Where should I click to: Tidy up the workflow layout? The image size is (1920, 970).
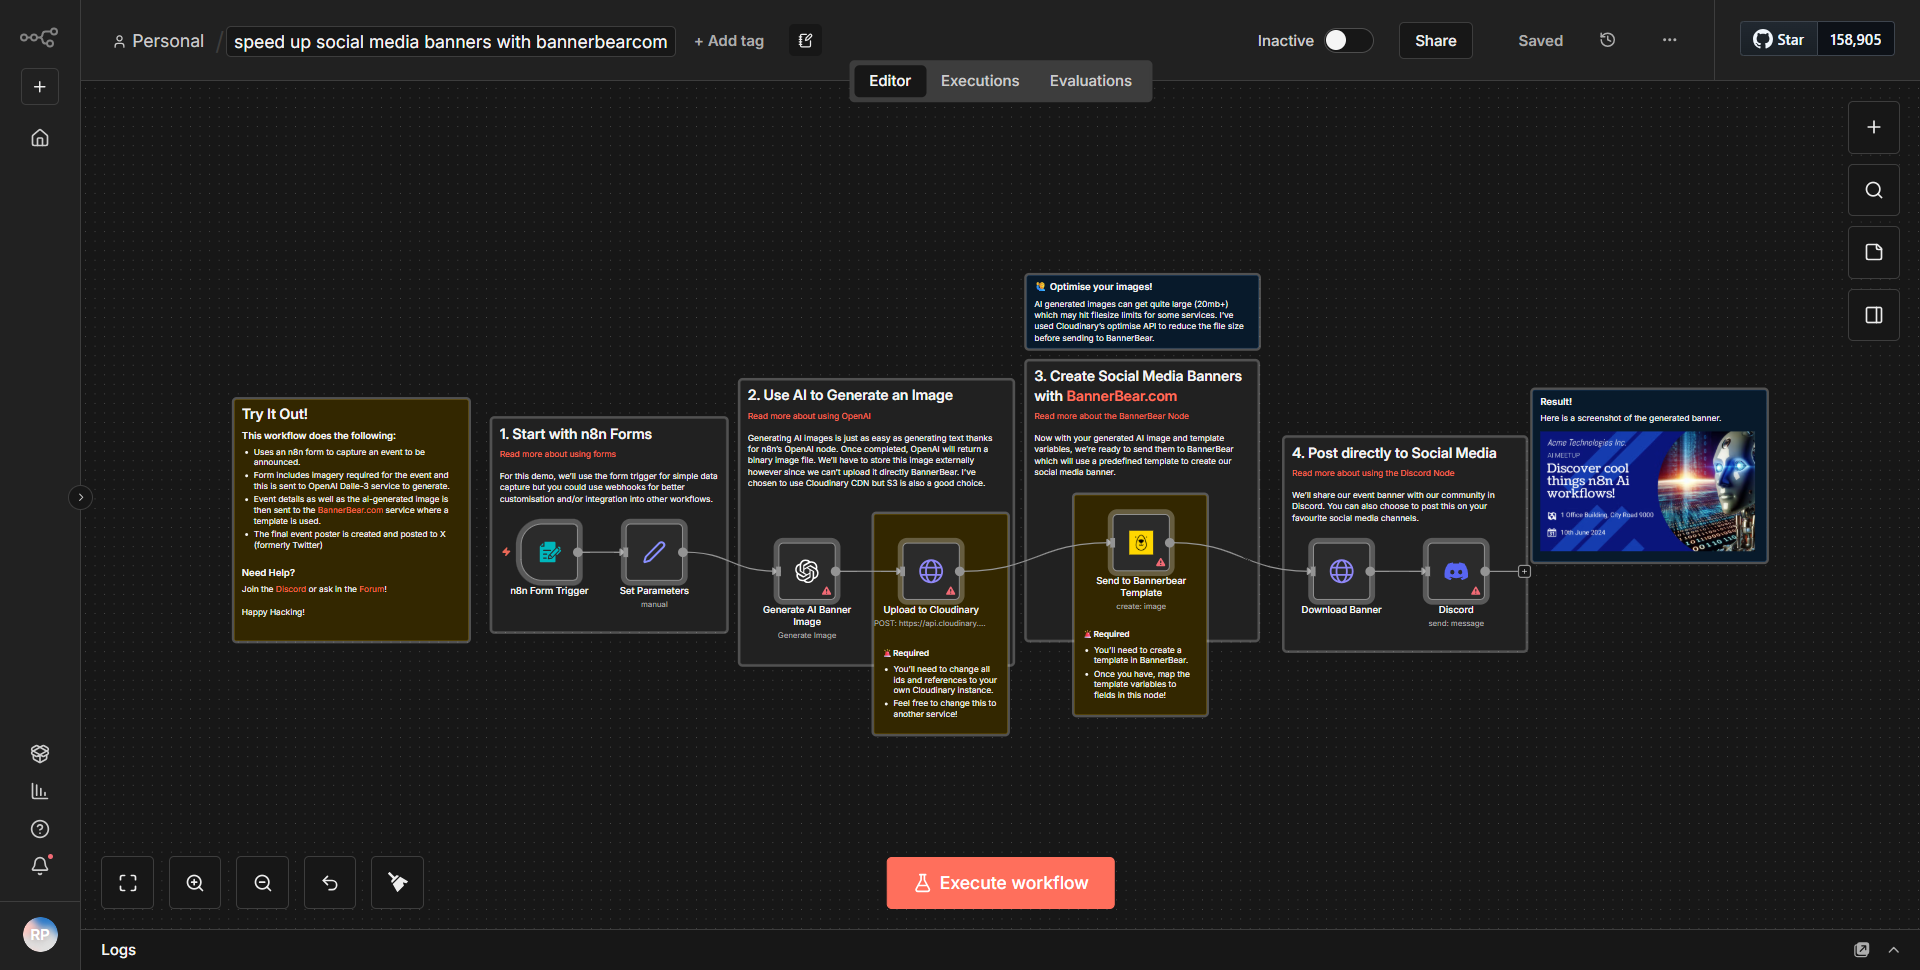coord(396,882)
